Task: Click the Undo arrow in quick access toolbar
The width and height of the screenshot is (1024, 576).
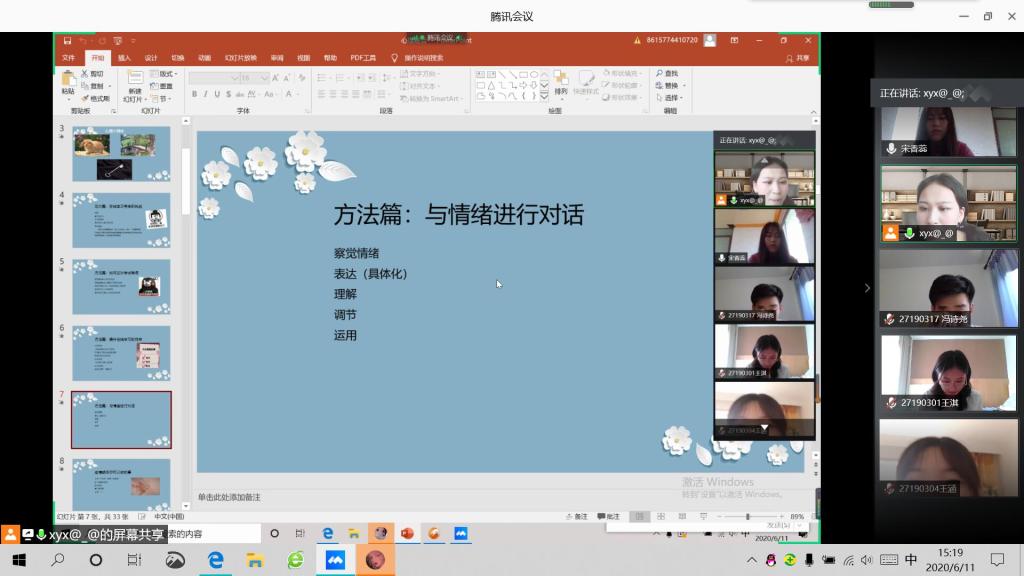Action: pos(83,40)
